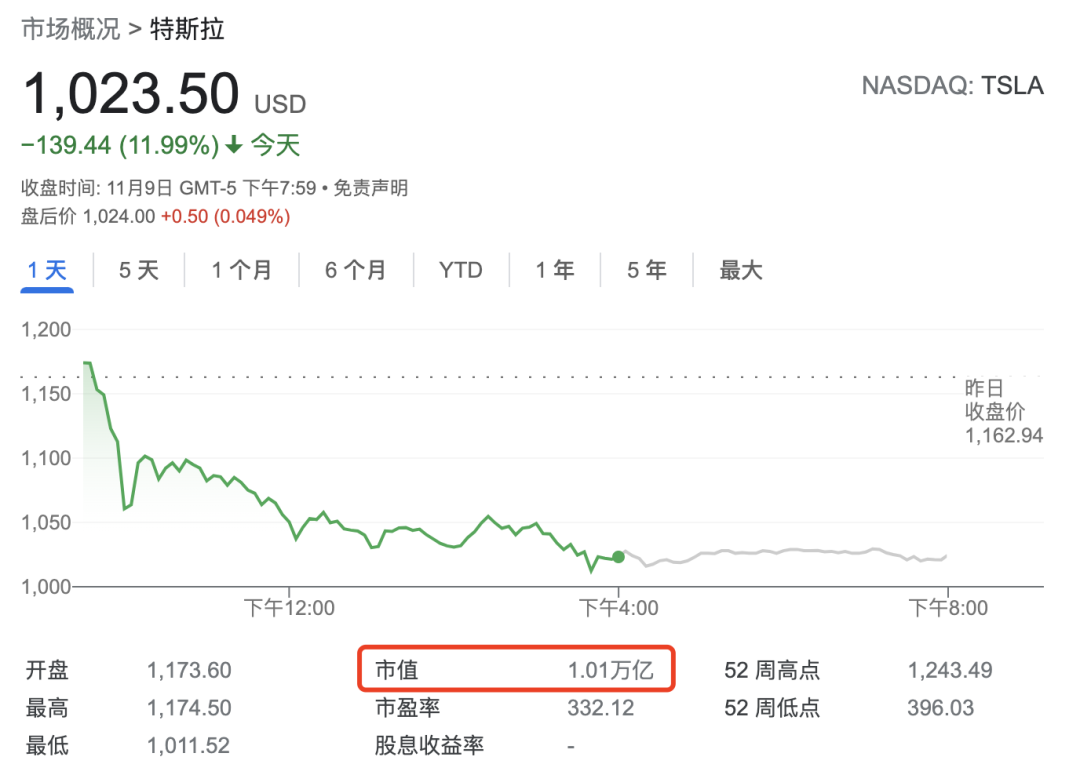Image resolution: width=1080 pixels, height=775 pixels.
Task: Select the 1 天 time range tab
Action: tap(47, 270)
